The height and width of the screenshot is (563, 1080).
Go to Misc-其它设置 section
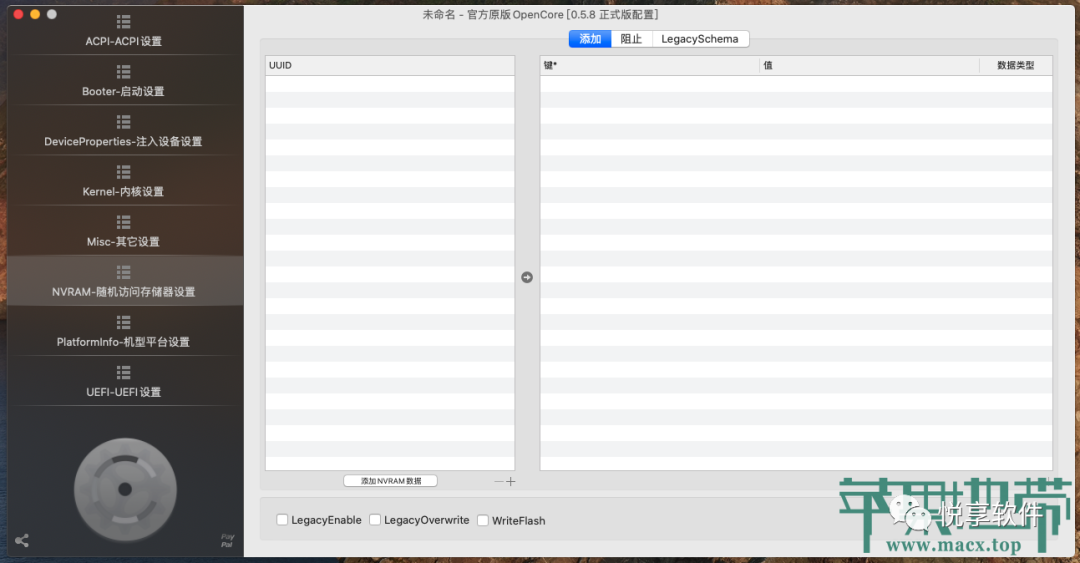click(x=124, y=232)
